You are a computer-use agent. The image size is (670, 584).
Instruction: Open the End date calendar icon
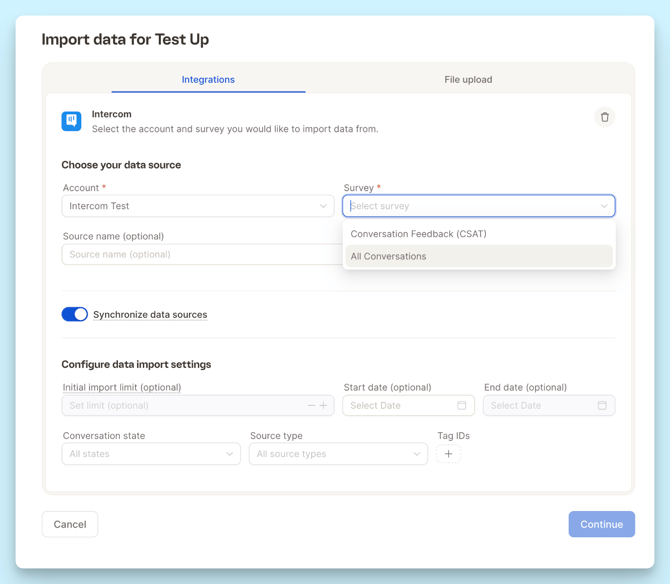pos(602,406)
